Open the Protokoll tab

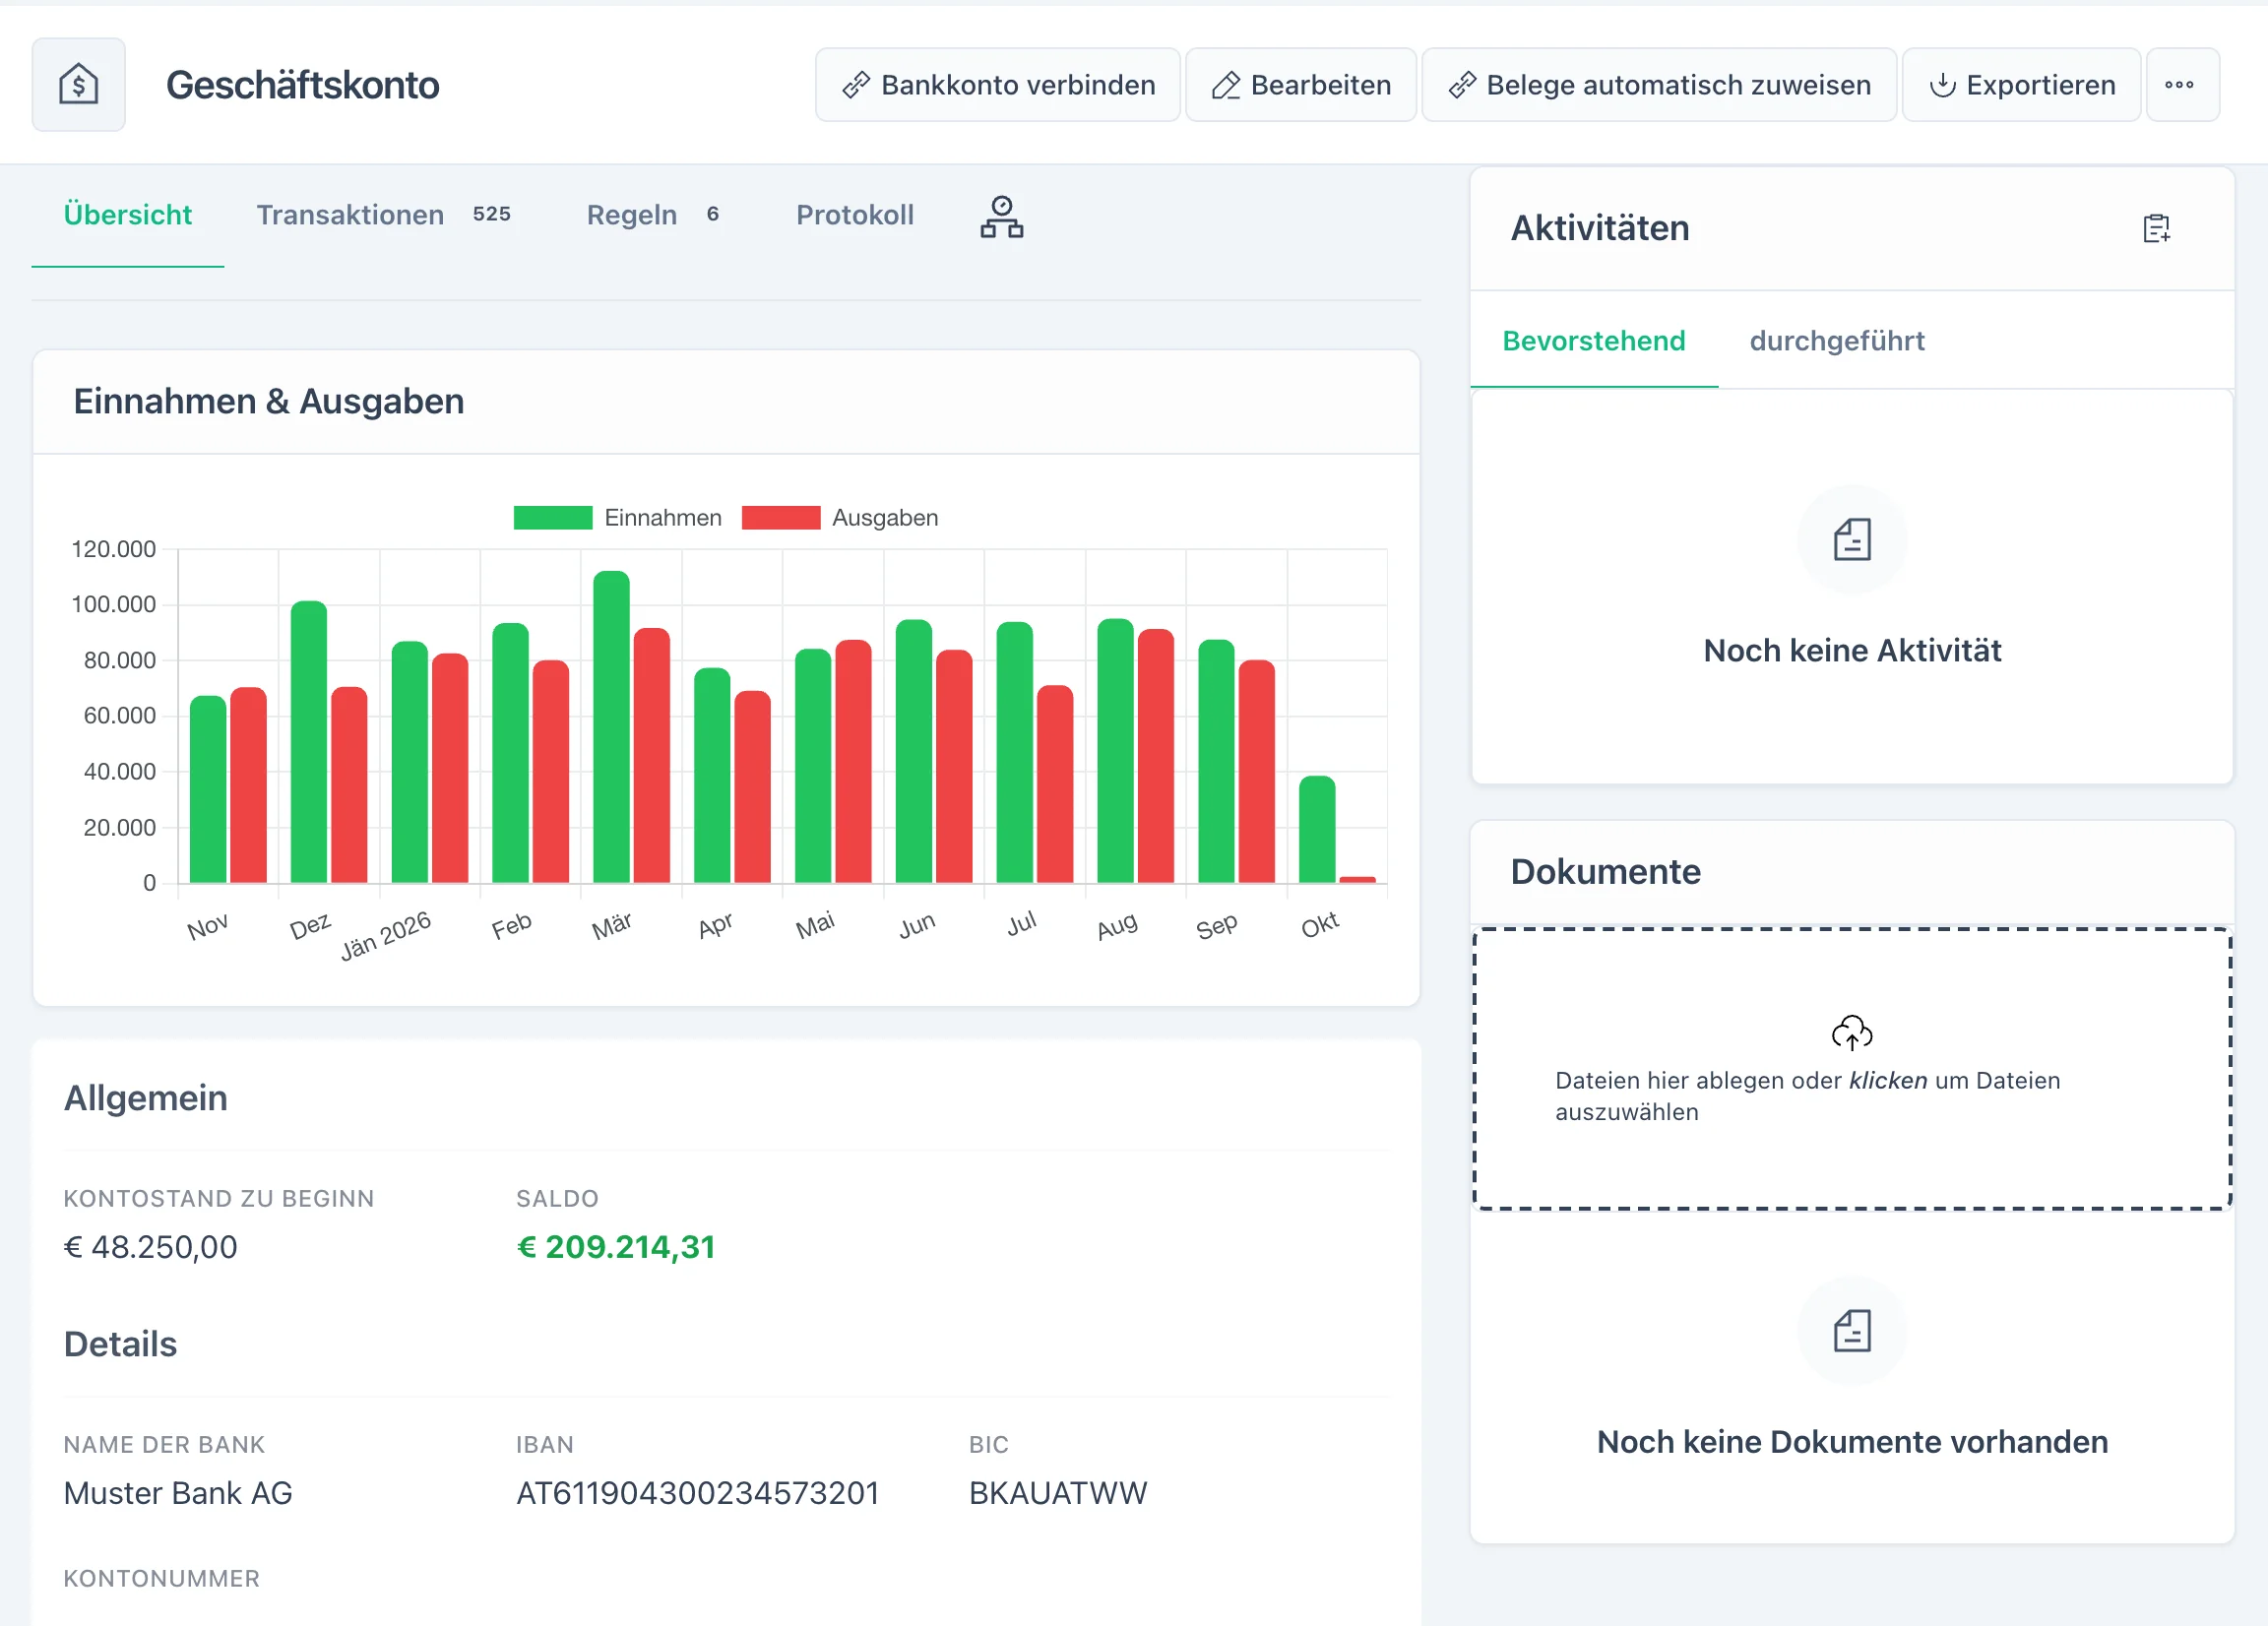tap(855, 215)
